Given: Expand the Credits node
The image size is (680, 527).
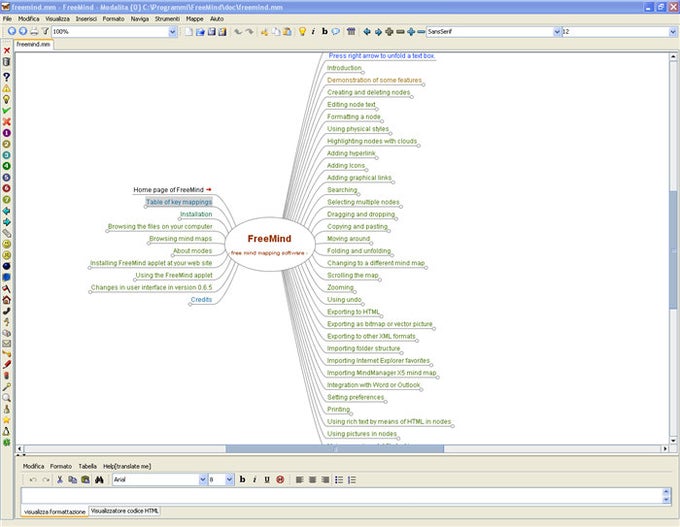Looking at the screenshot, I should [x=190, y=304].
